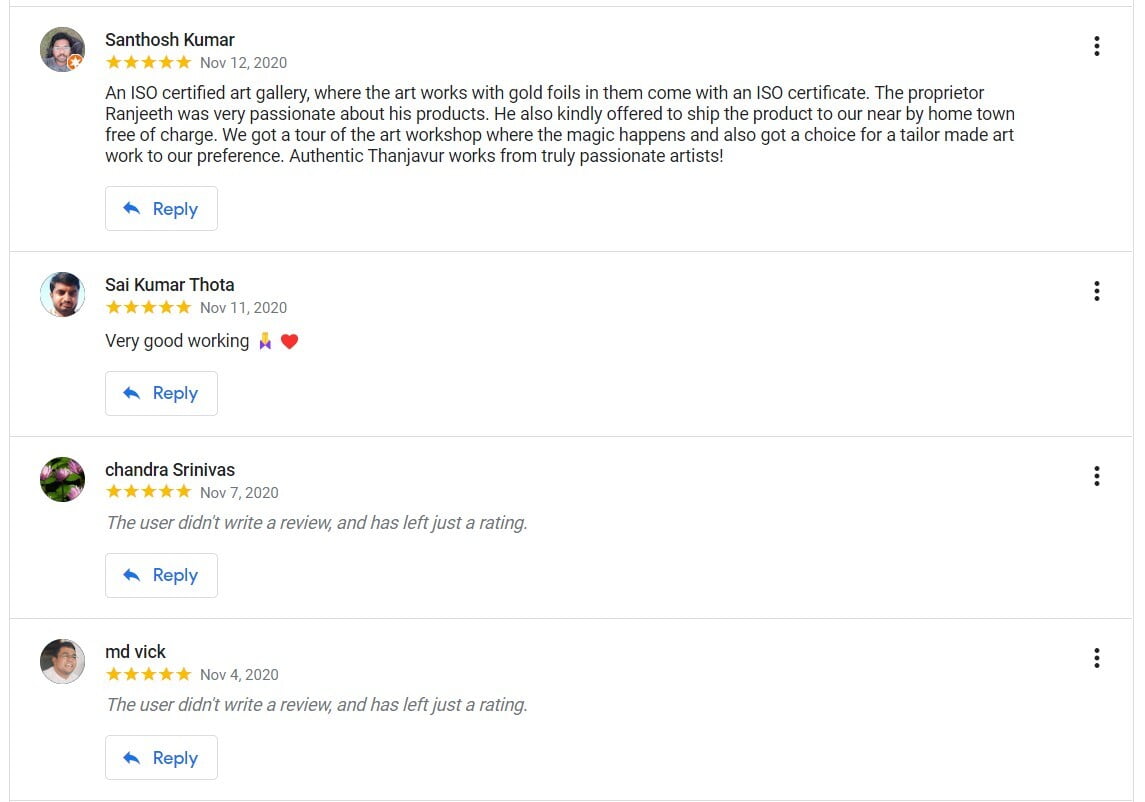The image size is (1145, 802).
Task: Open more options for chandra Srinivas's review
Action: click(x=1097, y=476)
